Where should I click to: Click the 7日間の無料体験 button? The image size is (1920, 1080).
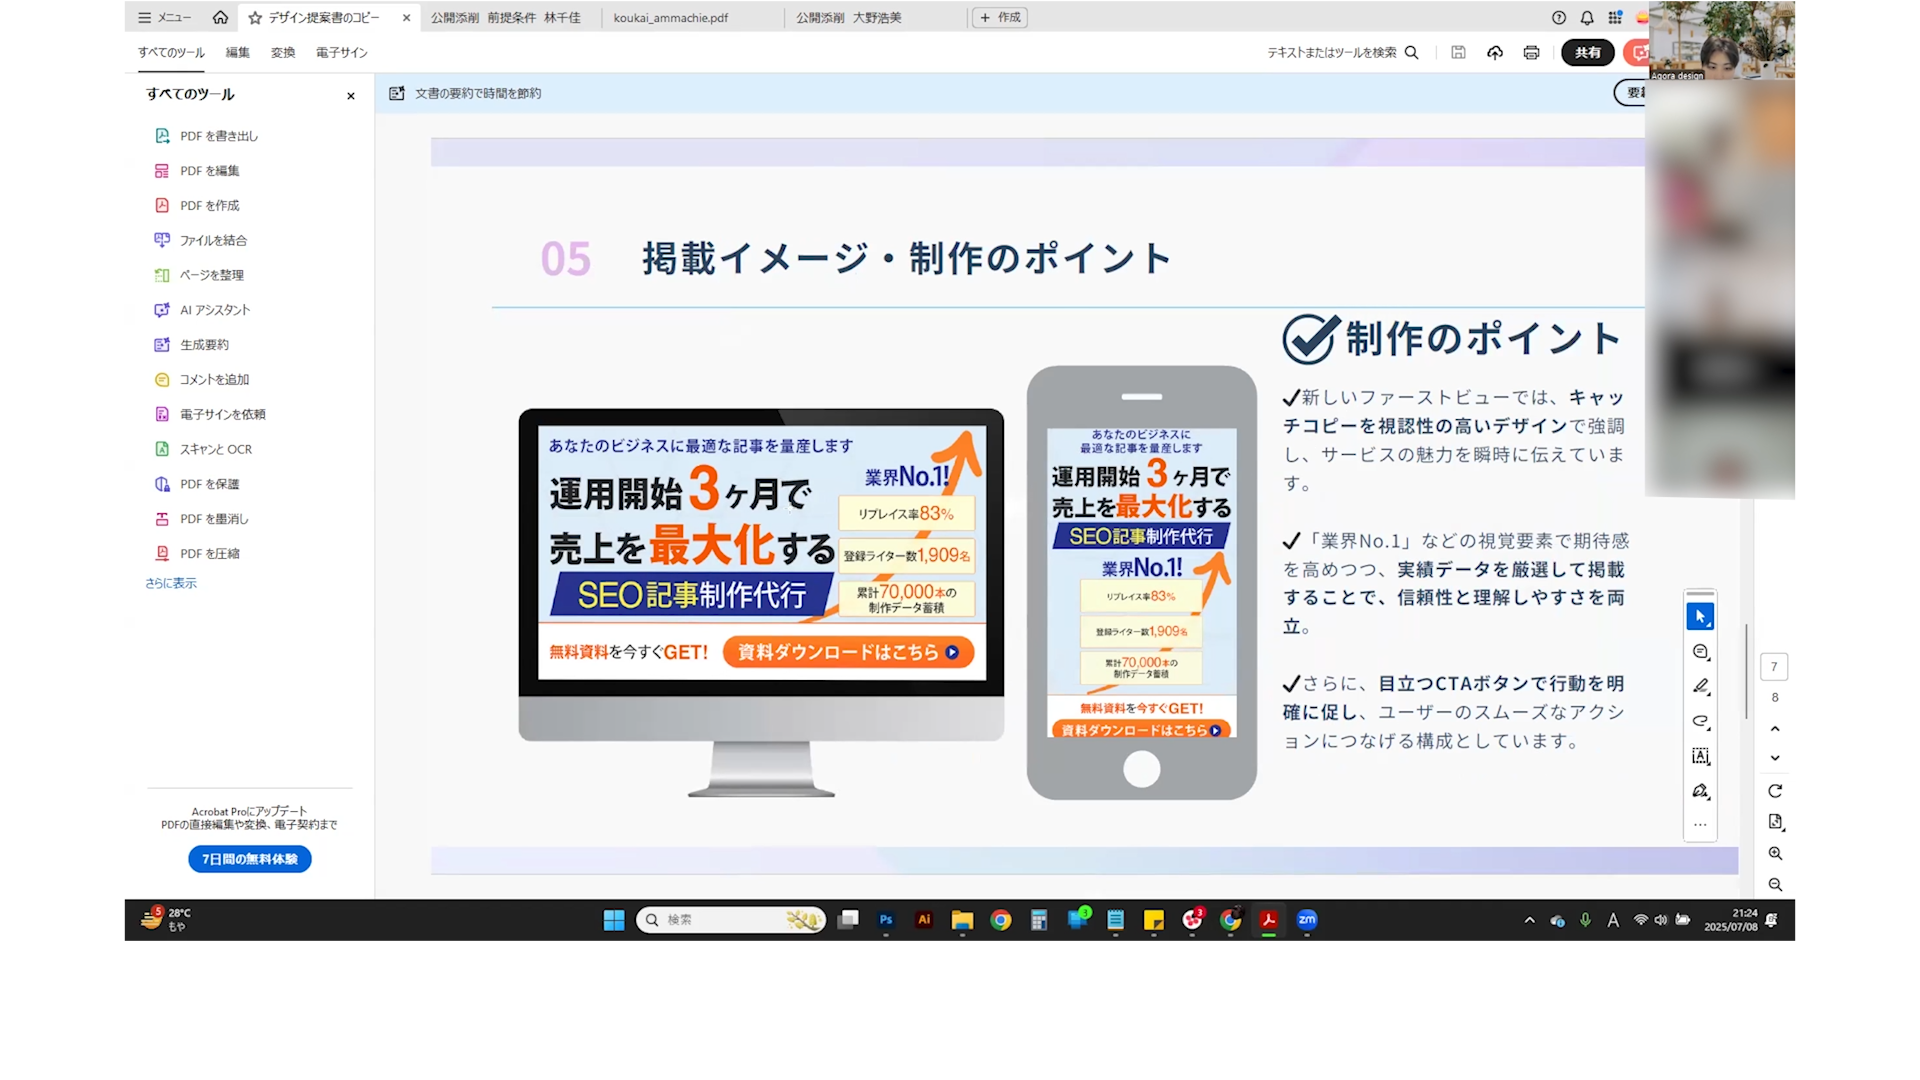[x=250, y=859]
